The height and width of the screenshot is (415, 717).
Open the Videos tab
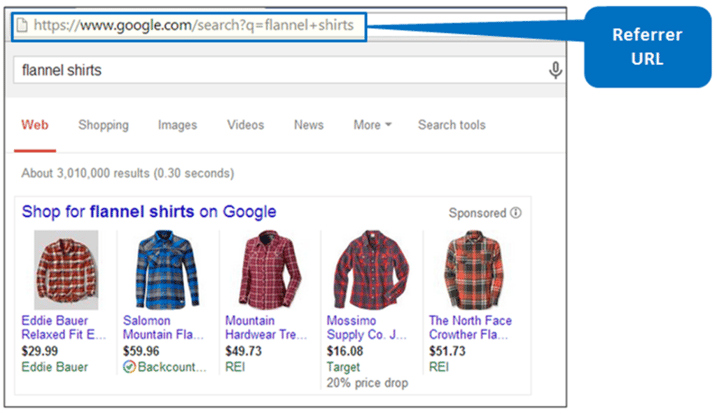[246, 125]
